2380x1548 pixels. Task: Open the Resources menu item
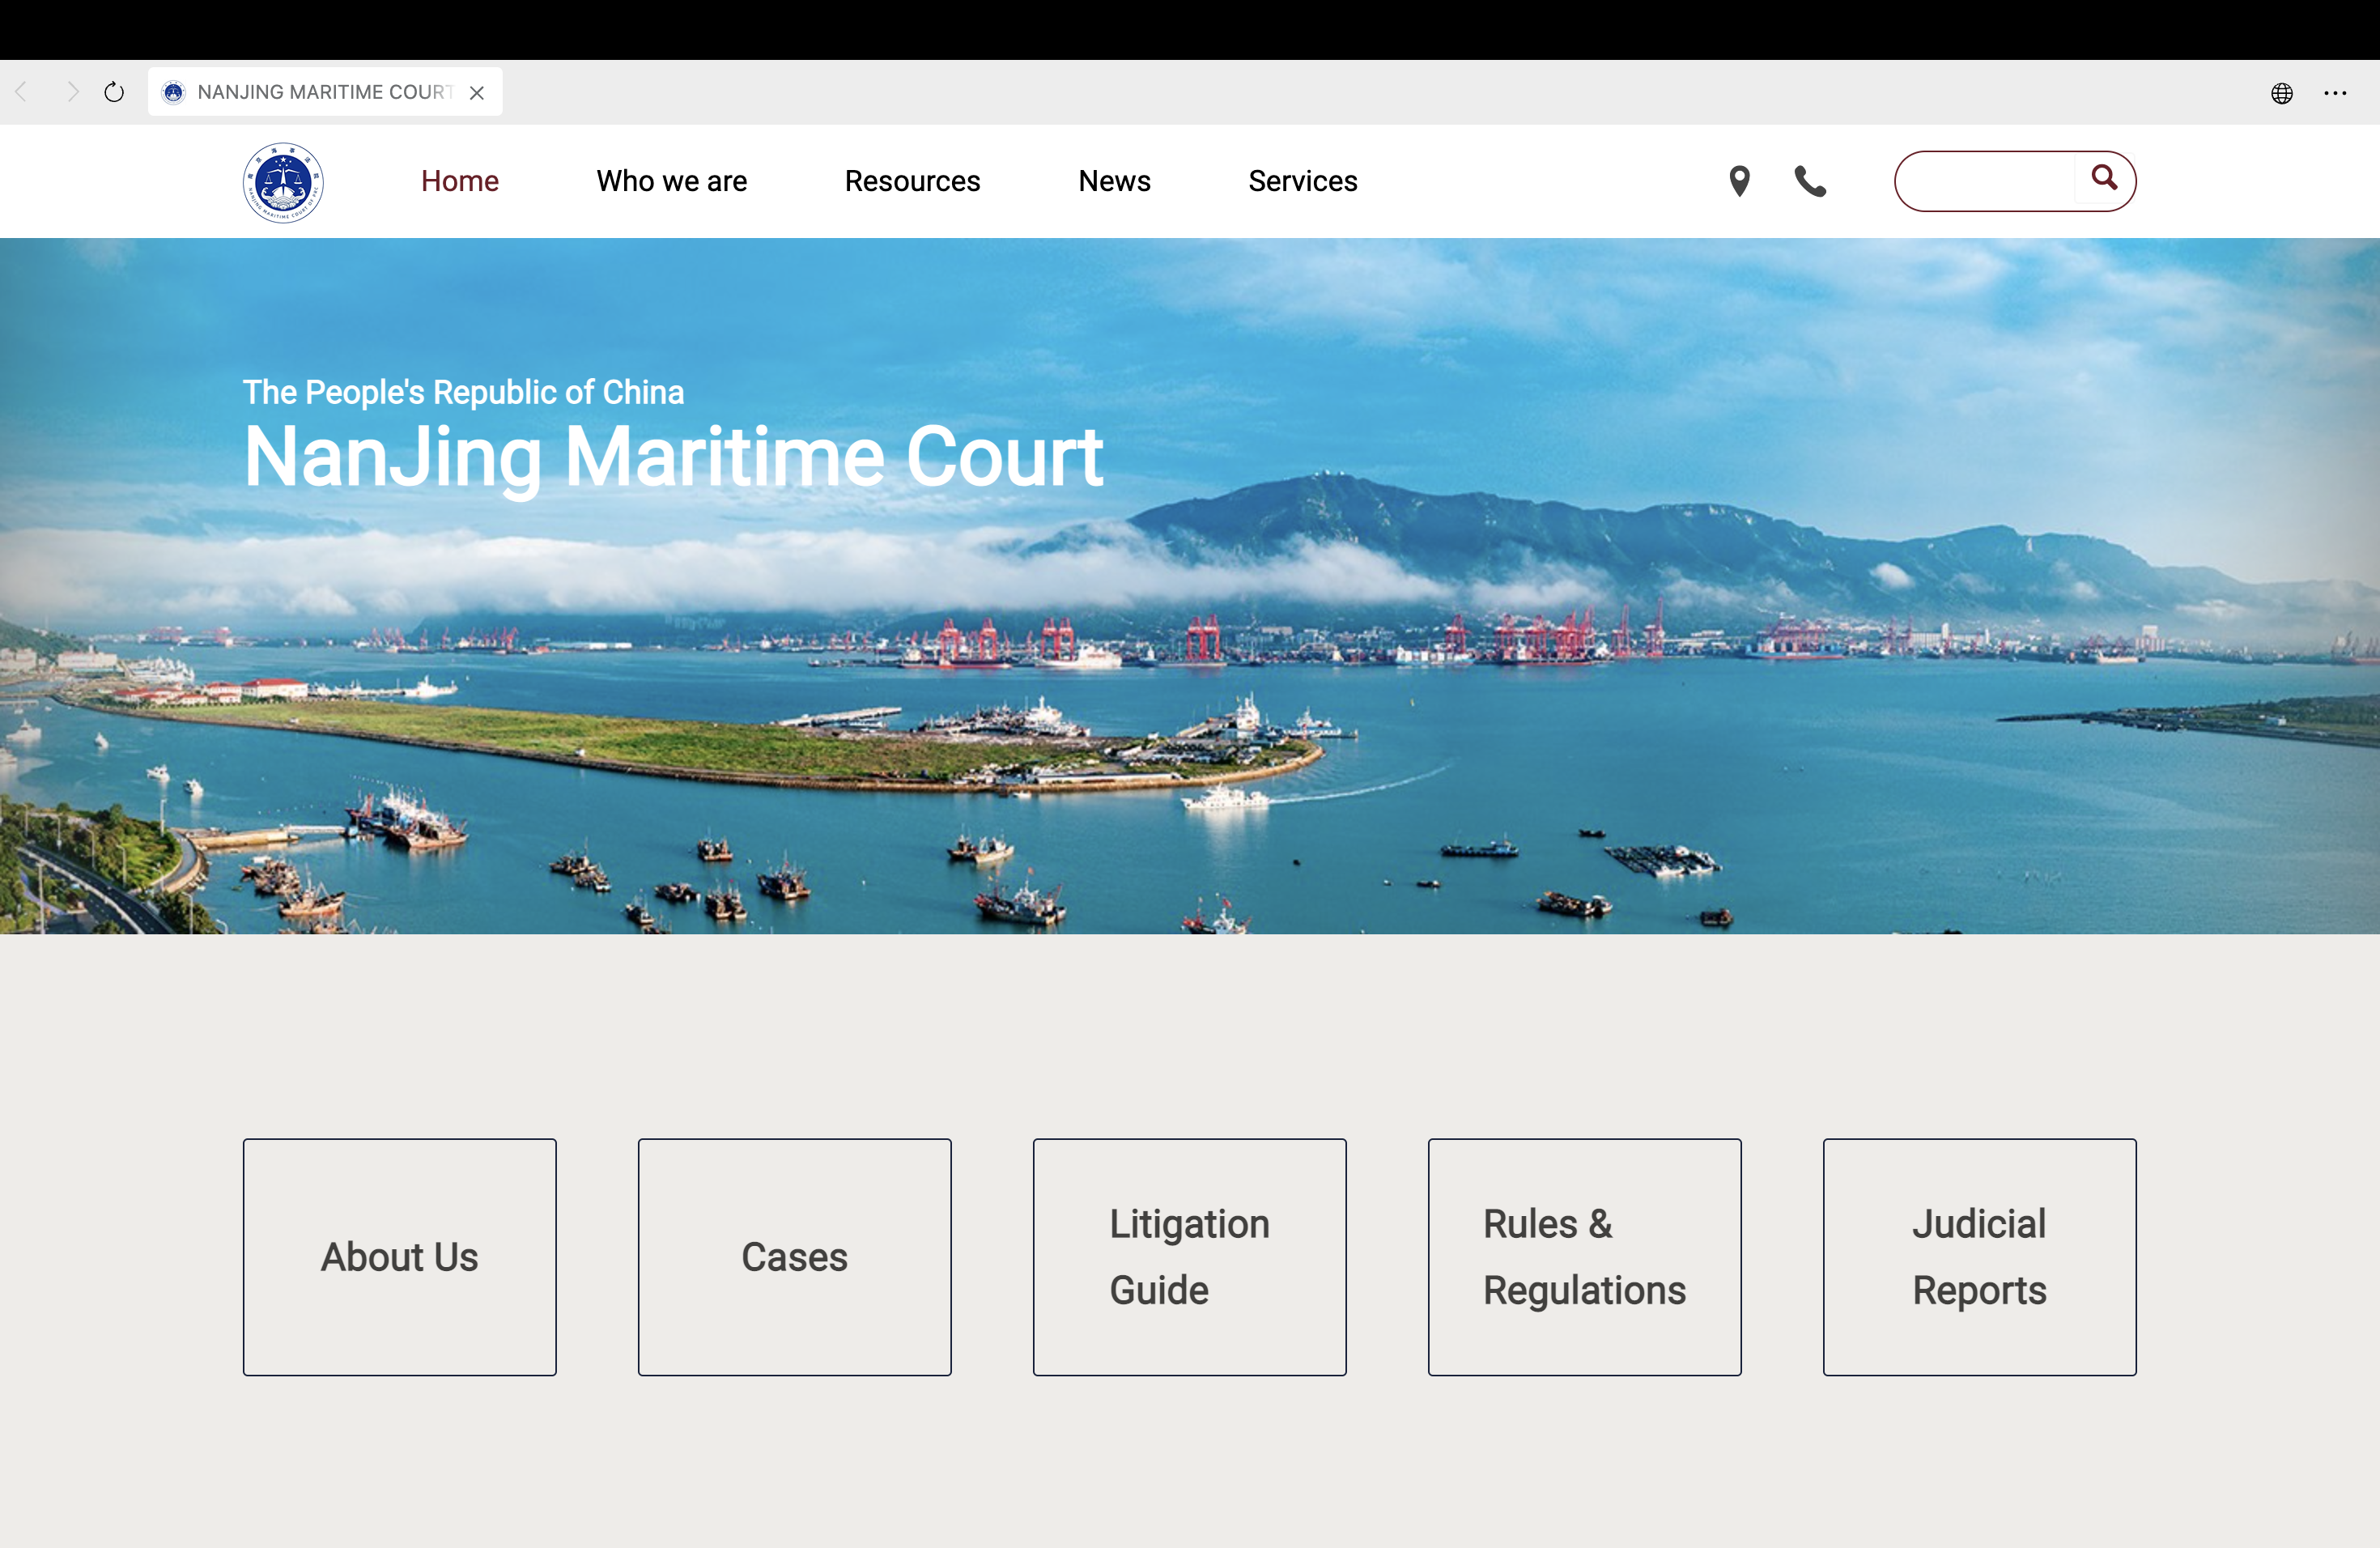pos(913,181)
